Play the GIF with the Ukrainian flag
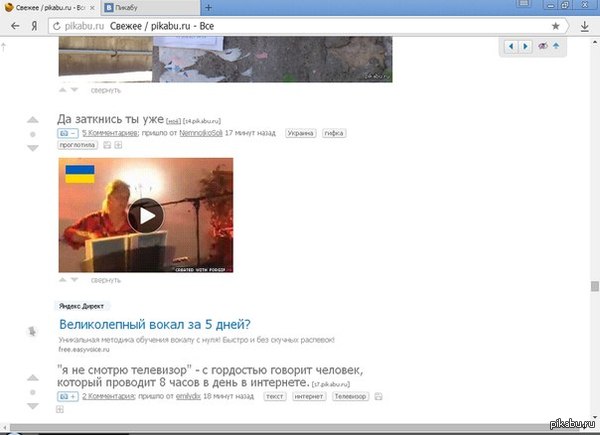This screenshot has height=435, width=600. click(146, 215)
